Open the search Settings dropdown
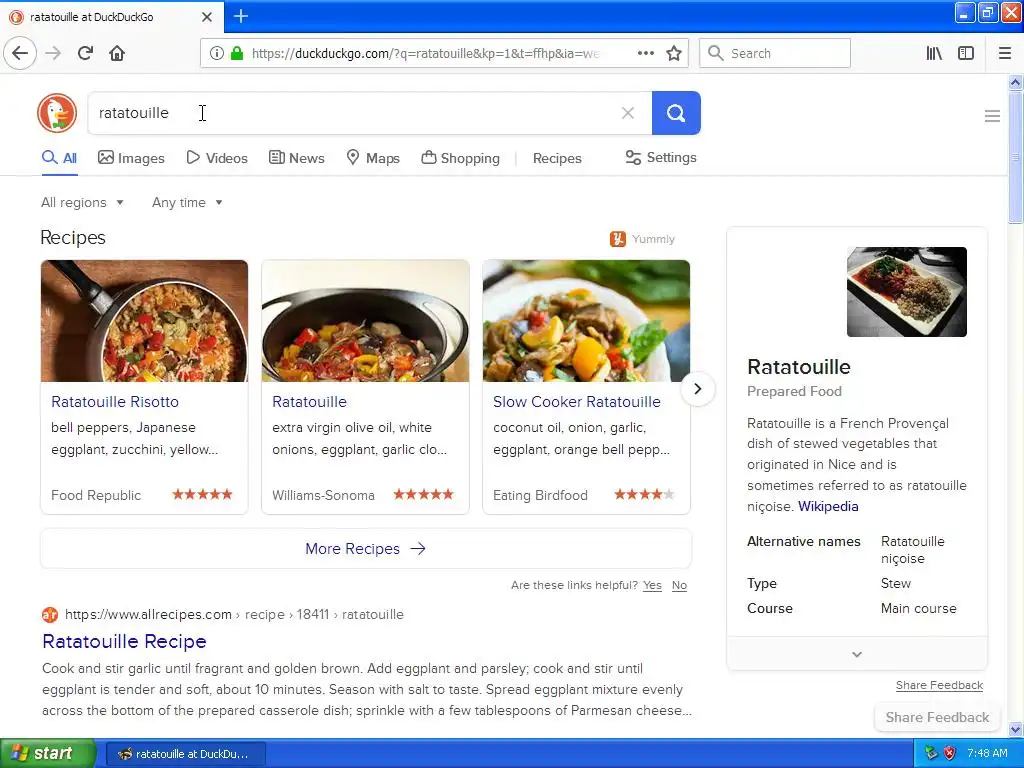This screenshot has height=768, width=1024. tap(661, 157)
